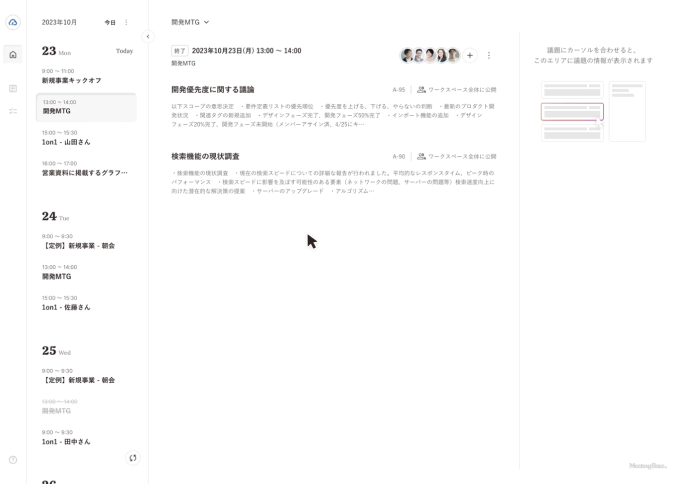Click the participant avatars group
The width and height of the screenshot is (682, 484).
pos(430,56)
